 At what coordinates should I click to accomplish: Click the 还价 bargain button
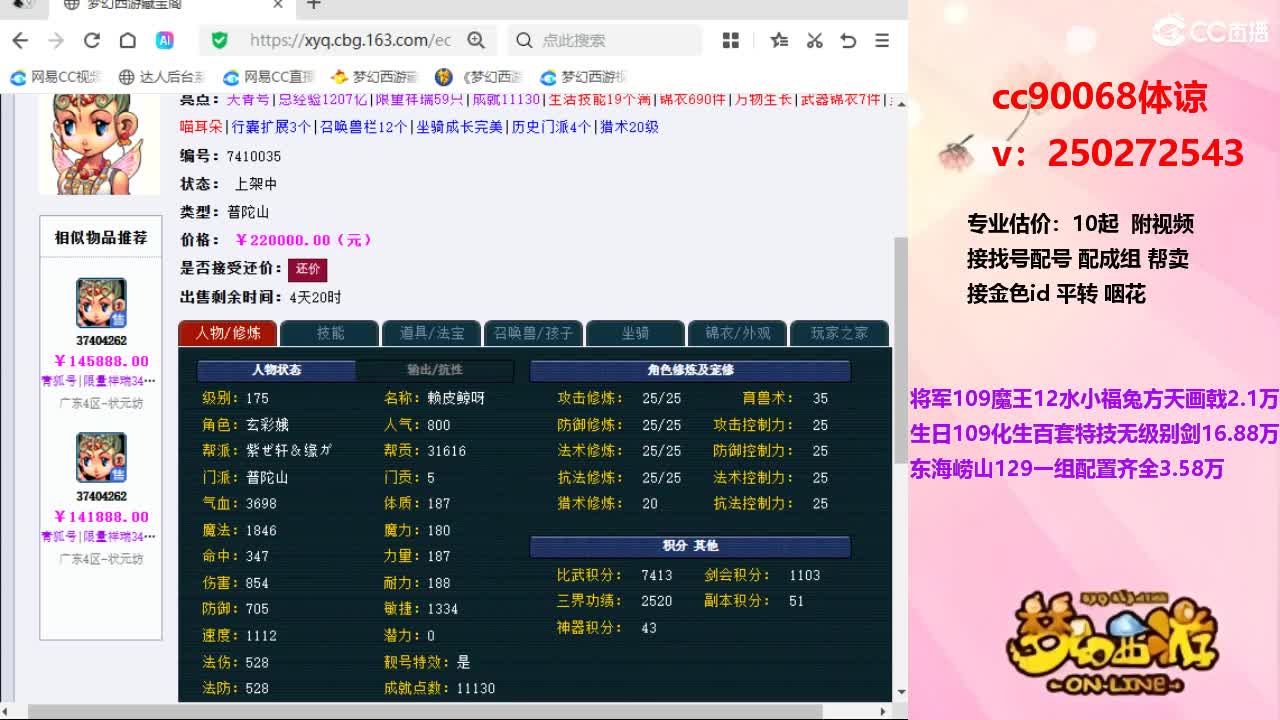[x=307, y=269]
